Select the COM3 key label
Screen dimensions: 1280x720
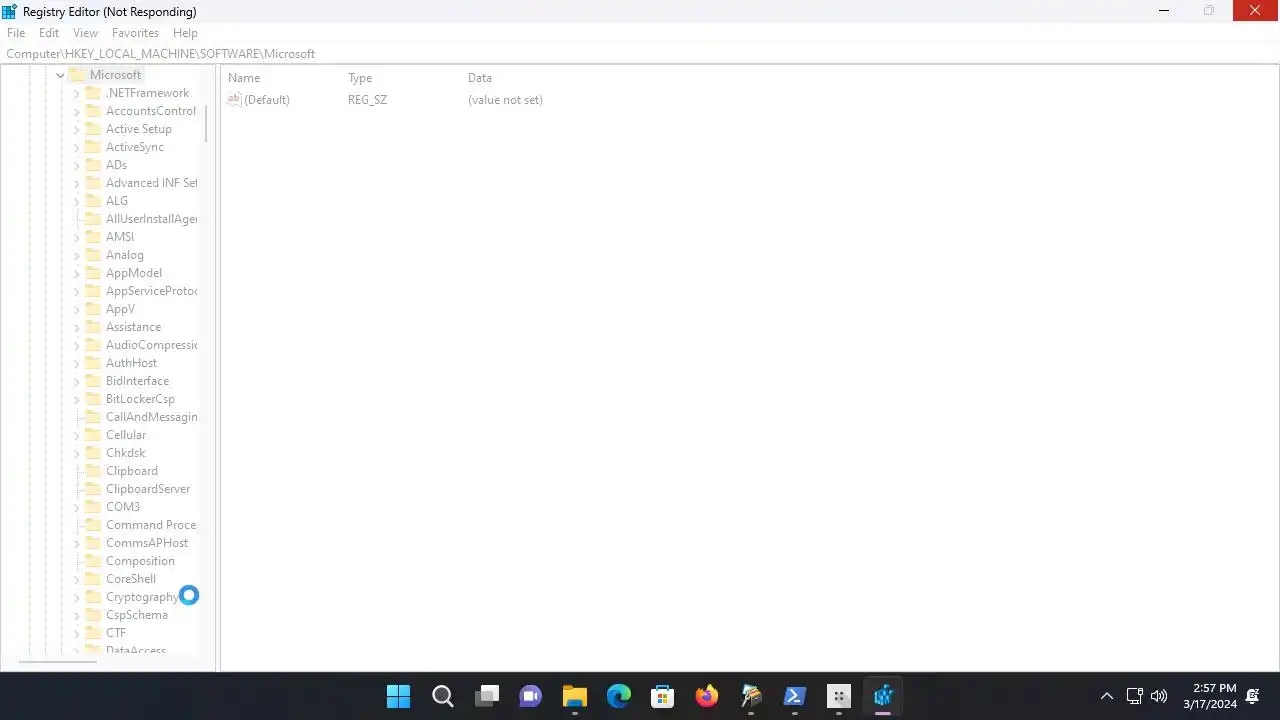point(123,507)
